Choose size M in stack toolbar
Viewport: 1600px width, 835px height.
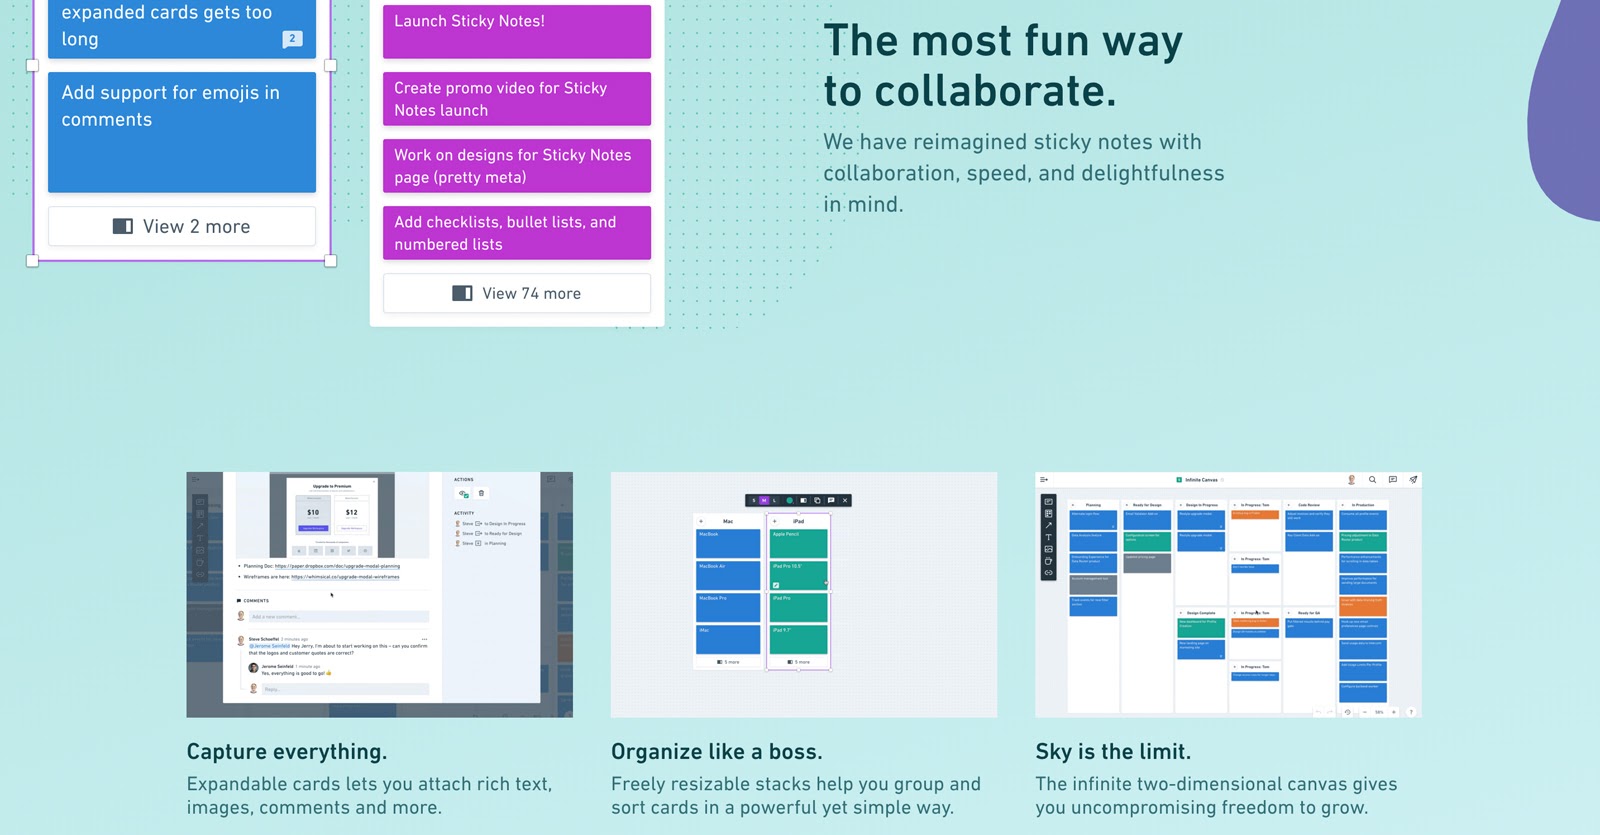[764, 500]
